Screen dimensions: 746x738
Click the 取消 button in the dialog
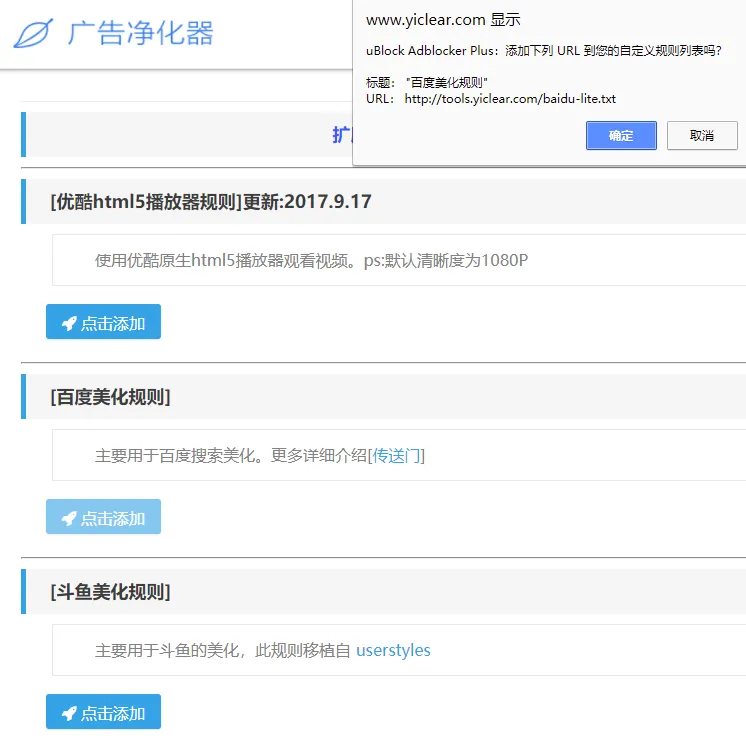pos(702,136)
